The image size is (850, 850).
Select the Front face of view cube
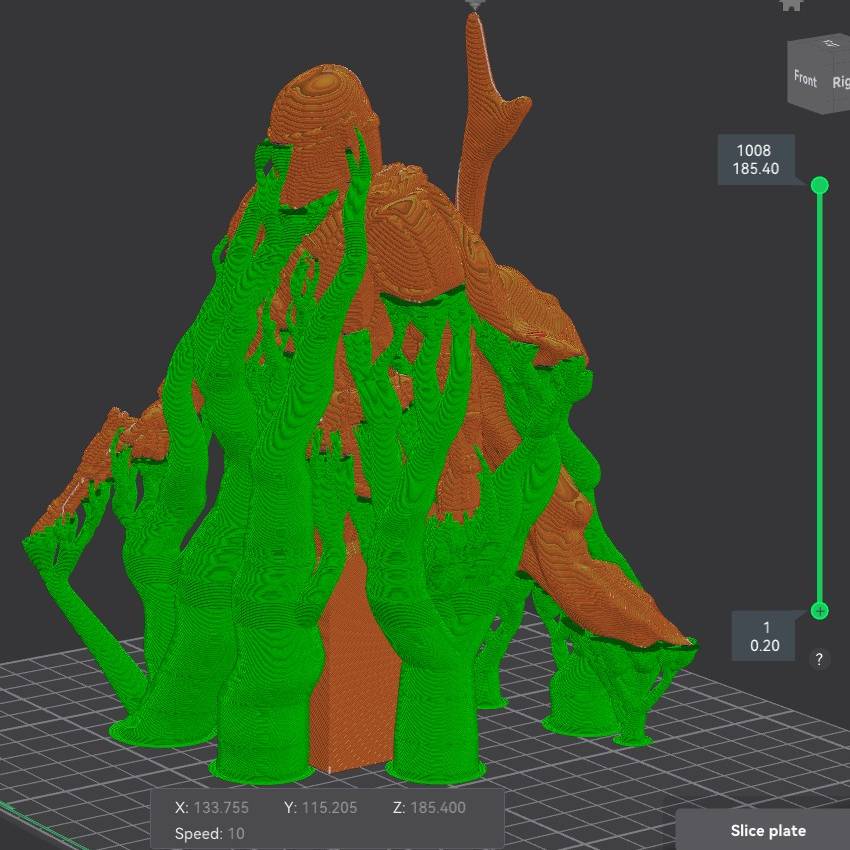click(x=805, y=79)
